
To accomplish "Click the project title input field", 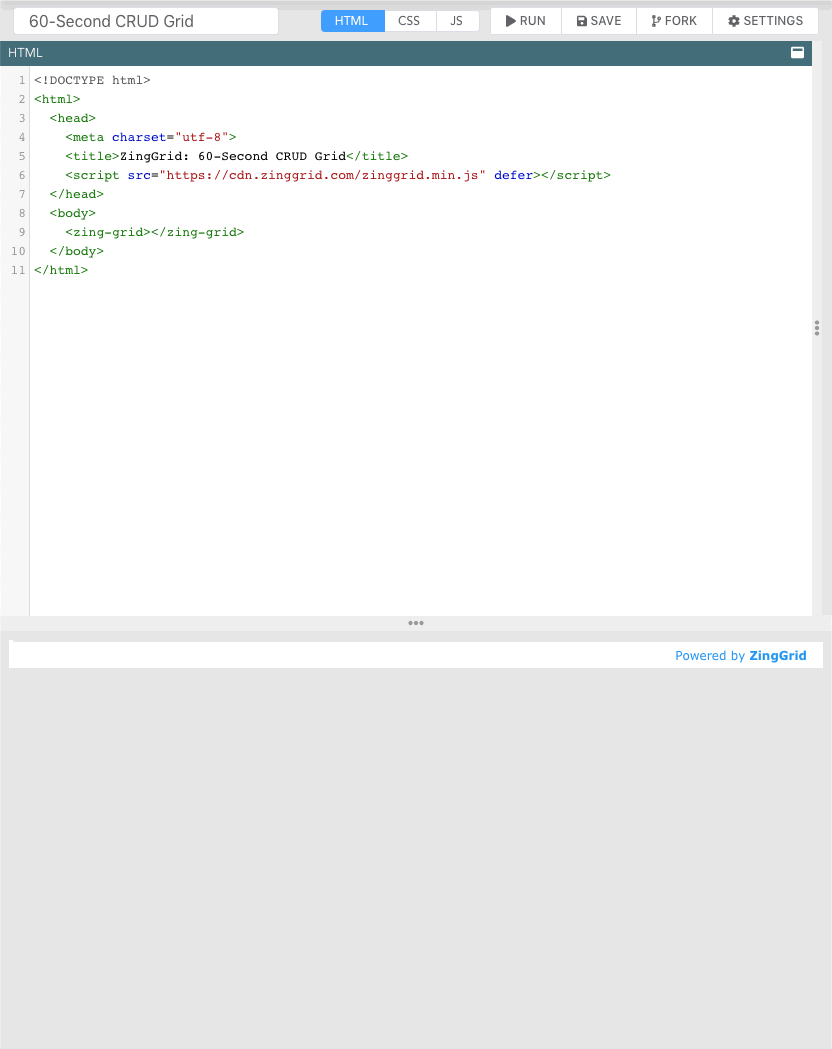I will [x=145, y=20].
